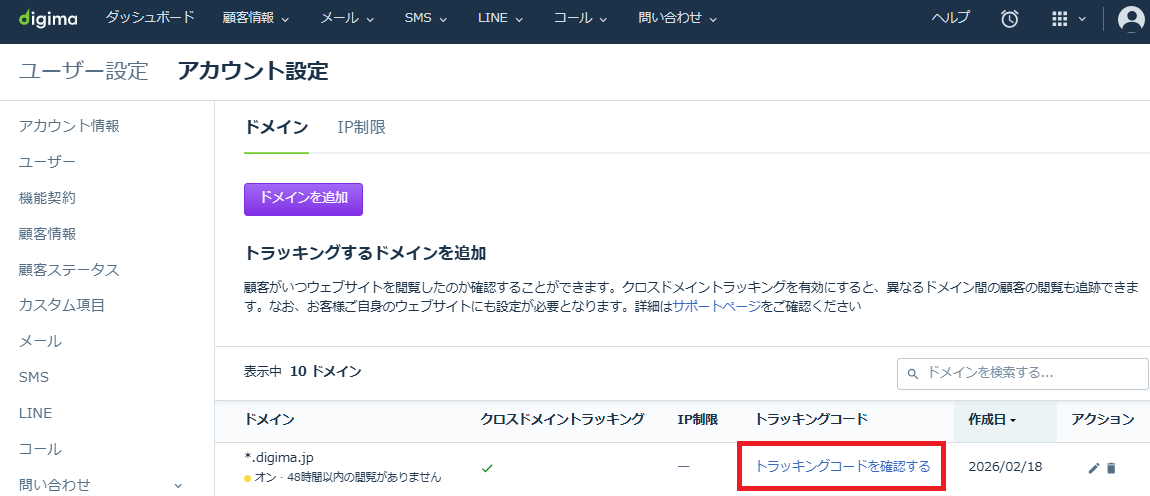The image size is (1150, 496).
Task: Open SMS in the sidebar
Action: point(34,377)
